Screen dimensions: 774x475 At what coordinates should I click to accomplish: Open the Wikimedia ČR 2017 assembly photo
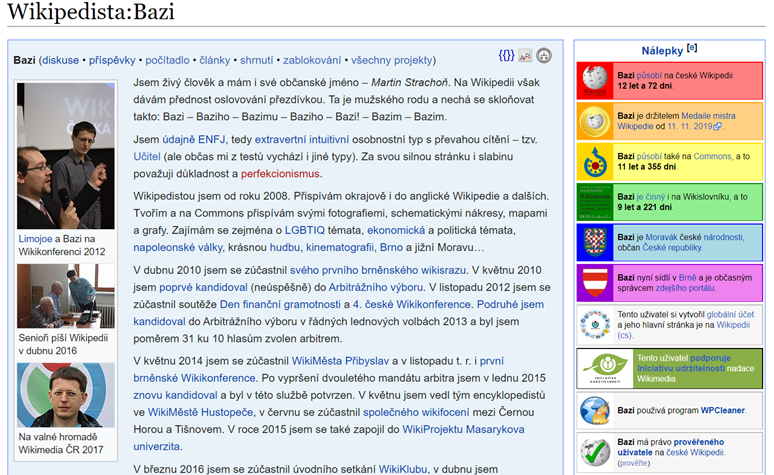point(65,395)
